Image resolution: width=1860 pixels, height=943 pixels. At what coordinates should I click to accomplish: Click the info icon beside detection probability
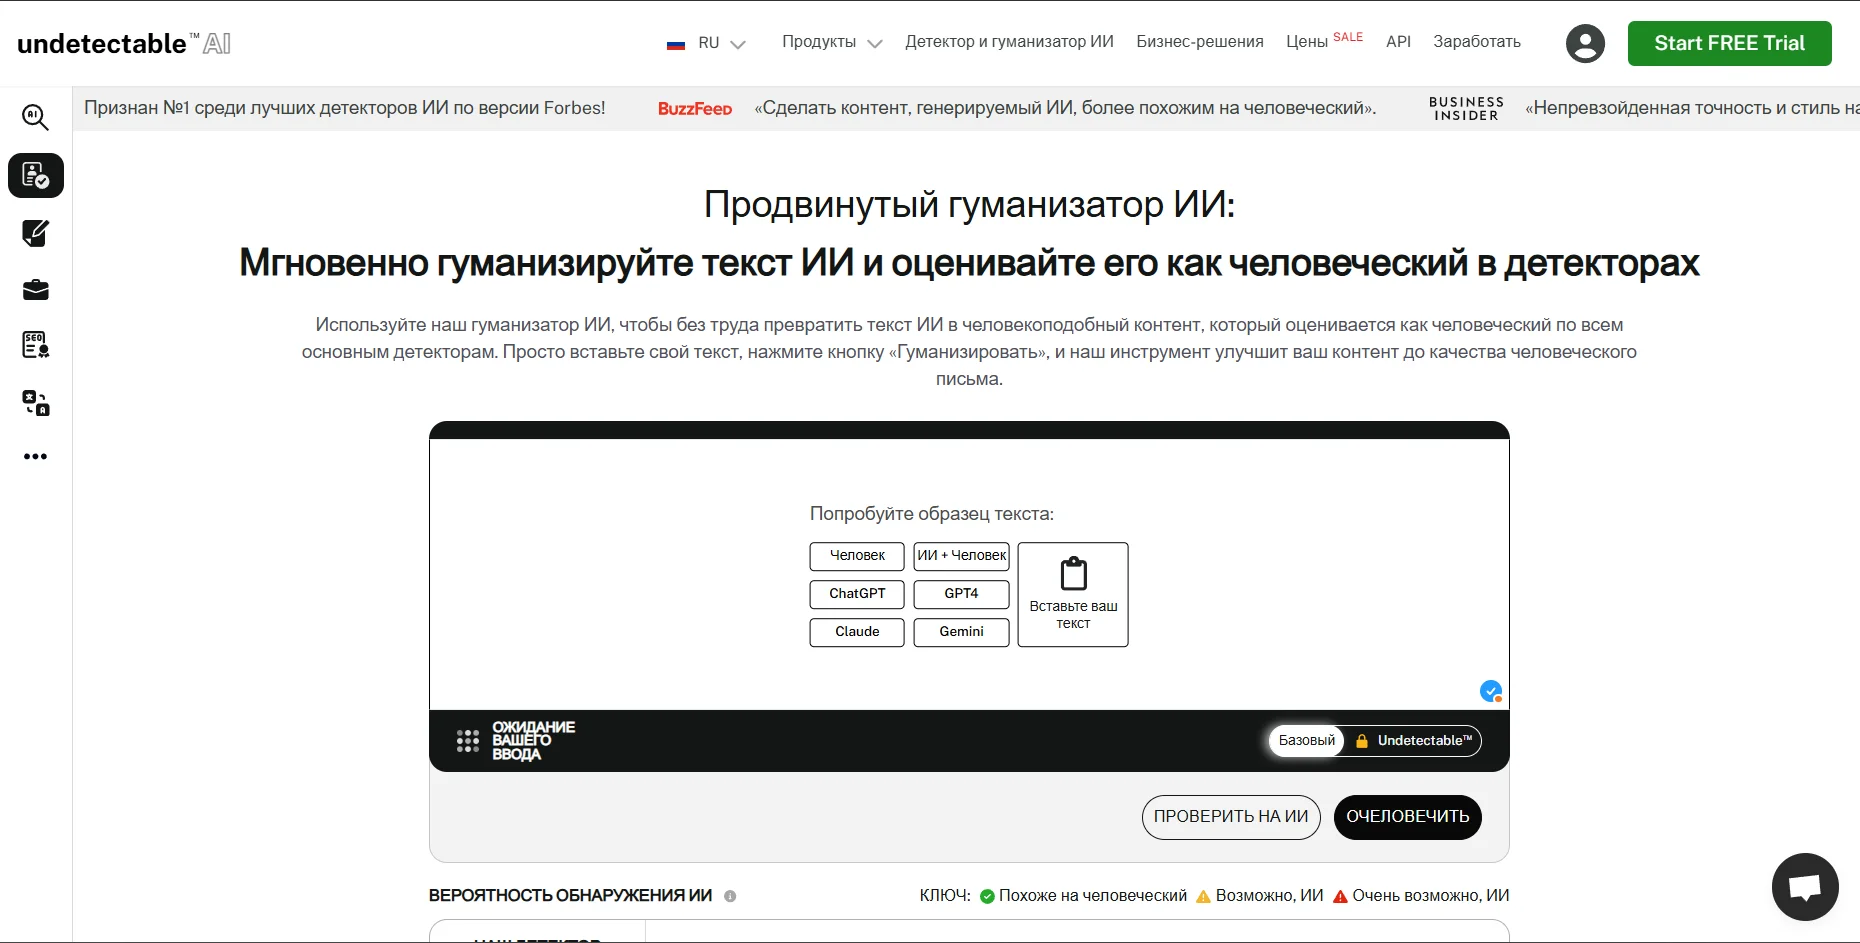tap(730, 896)
